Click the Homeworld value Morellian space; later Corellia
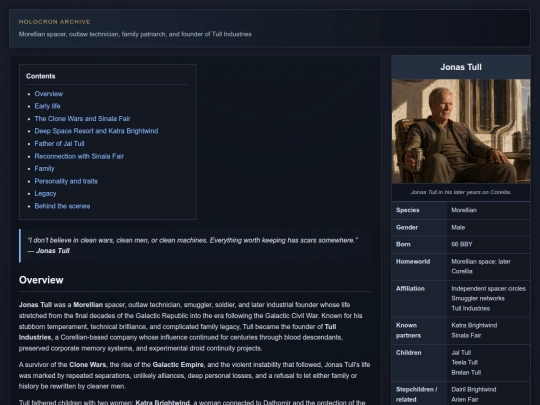This screenshot has width=540, height=405. (481, 267)
